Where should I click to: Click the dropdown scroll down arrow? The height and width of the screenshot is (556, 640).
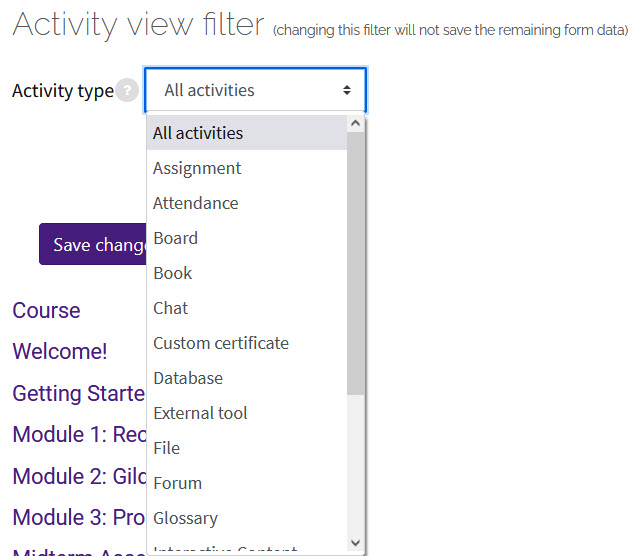(x=356, y=543)
